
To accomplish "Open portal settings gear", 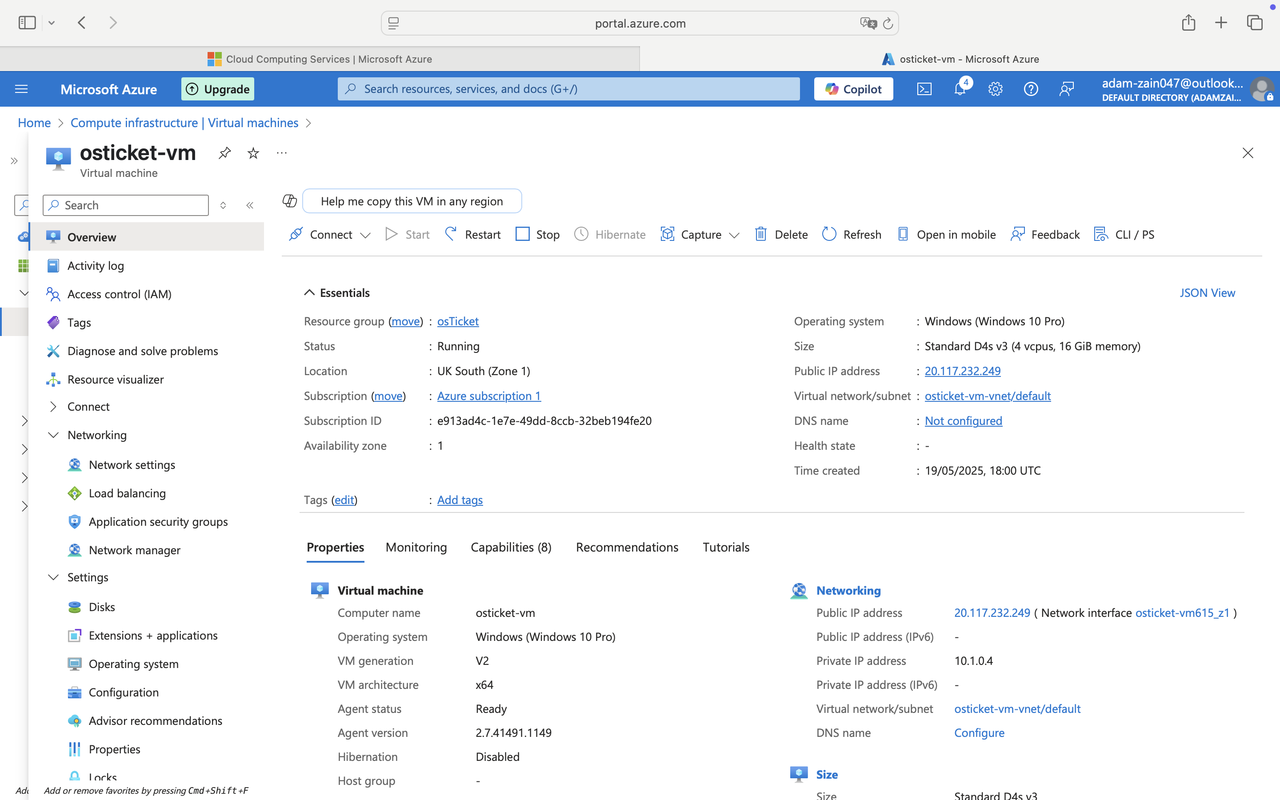I will (x=995, y=89).
